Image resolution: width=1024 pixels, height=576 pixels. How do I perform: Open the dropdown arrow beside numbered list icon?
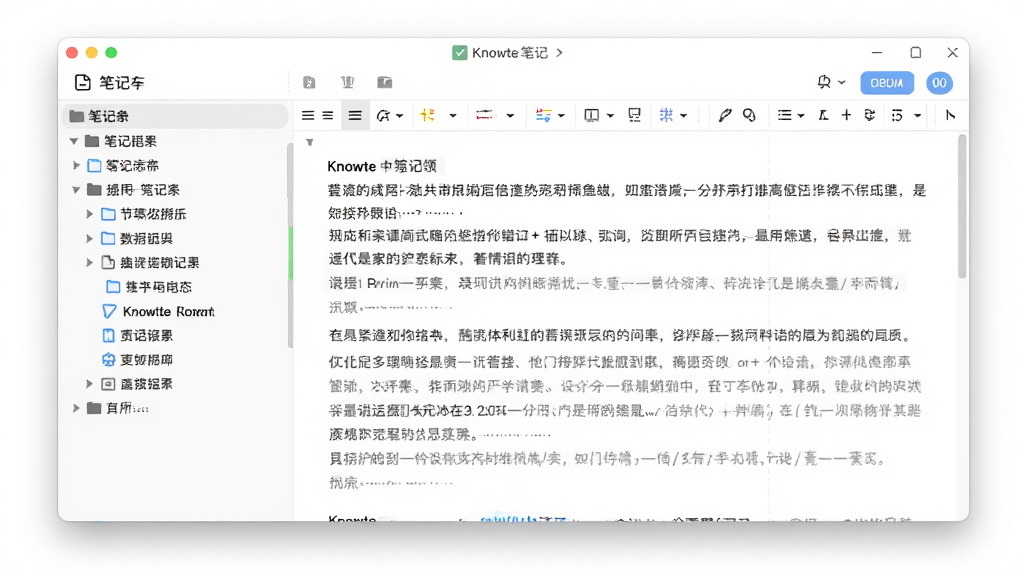click(x=918, y=116)
